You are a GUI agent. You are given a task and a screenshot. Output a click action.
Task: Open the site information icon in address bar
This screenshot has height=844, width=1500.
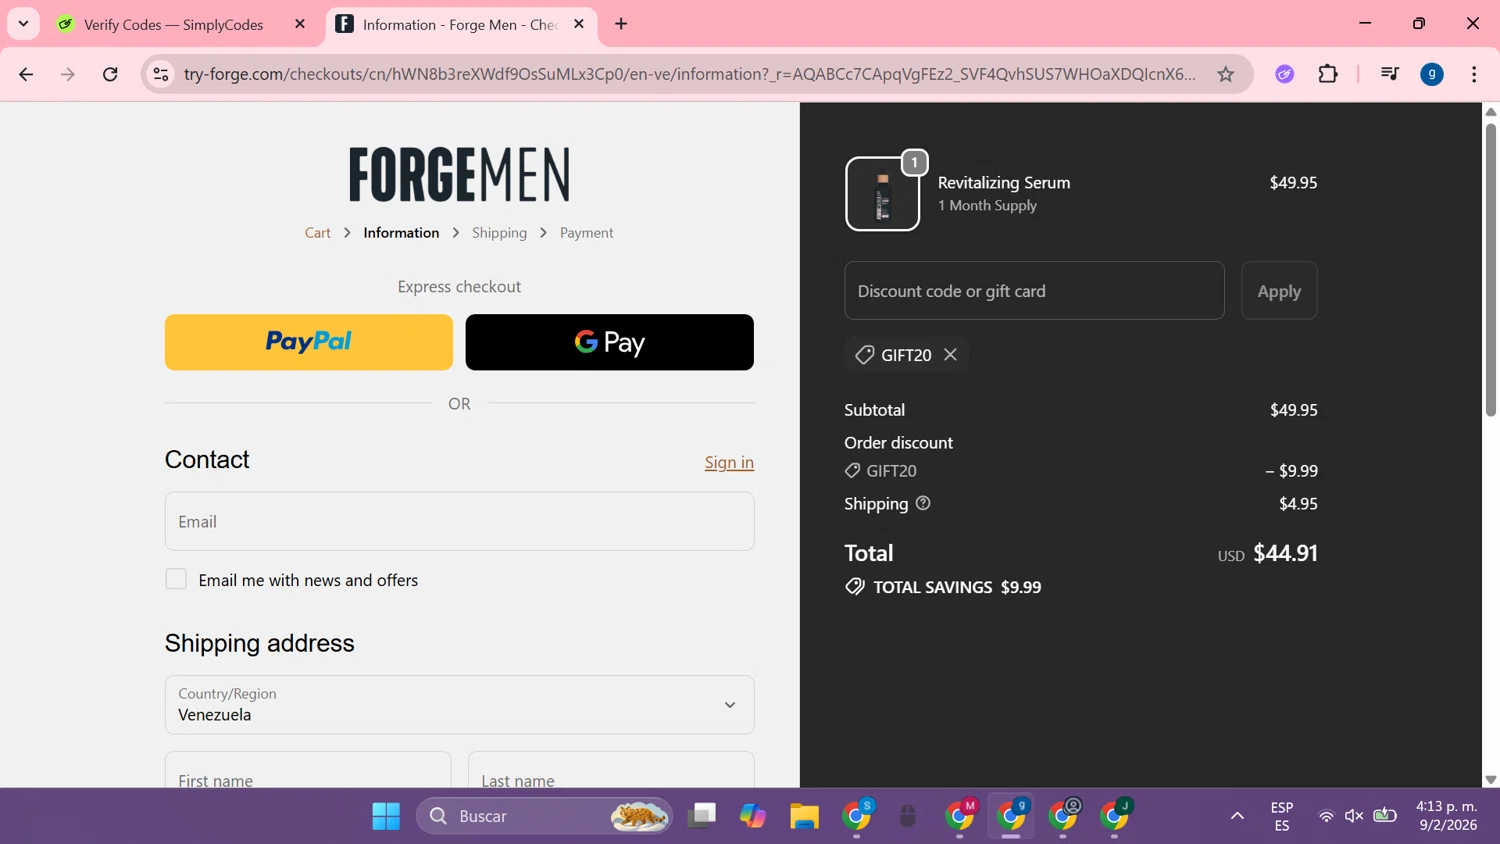pyautogui.click(x=160, y=74)
